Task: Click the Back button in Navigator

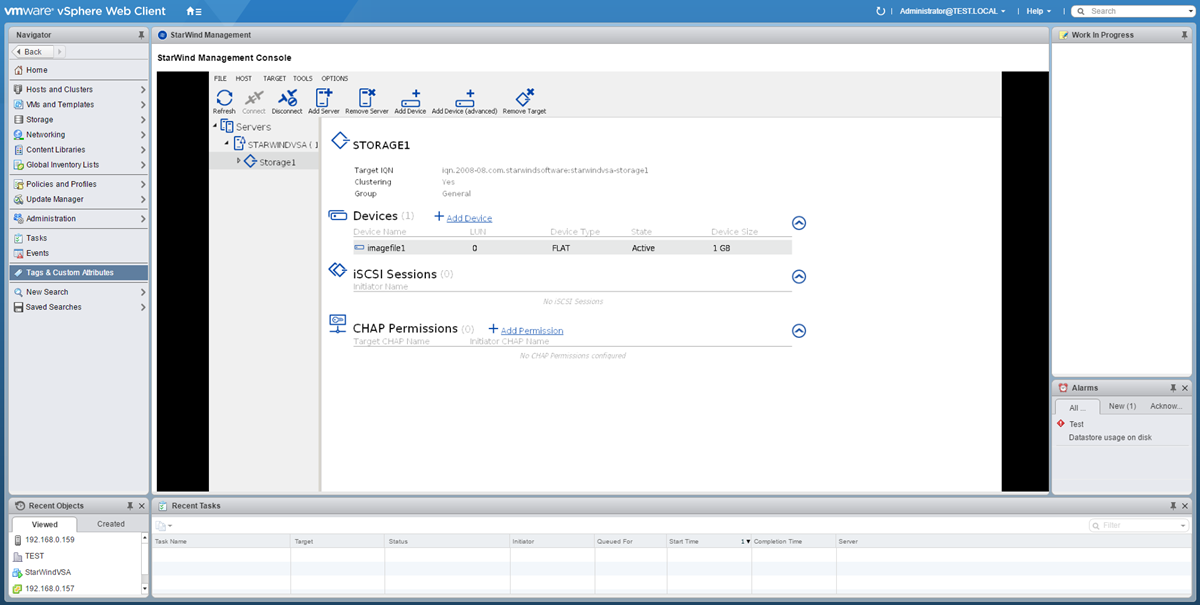Action: point(33,51)
